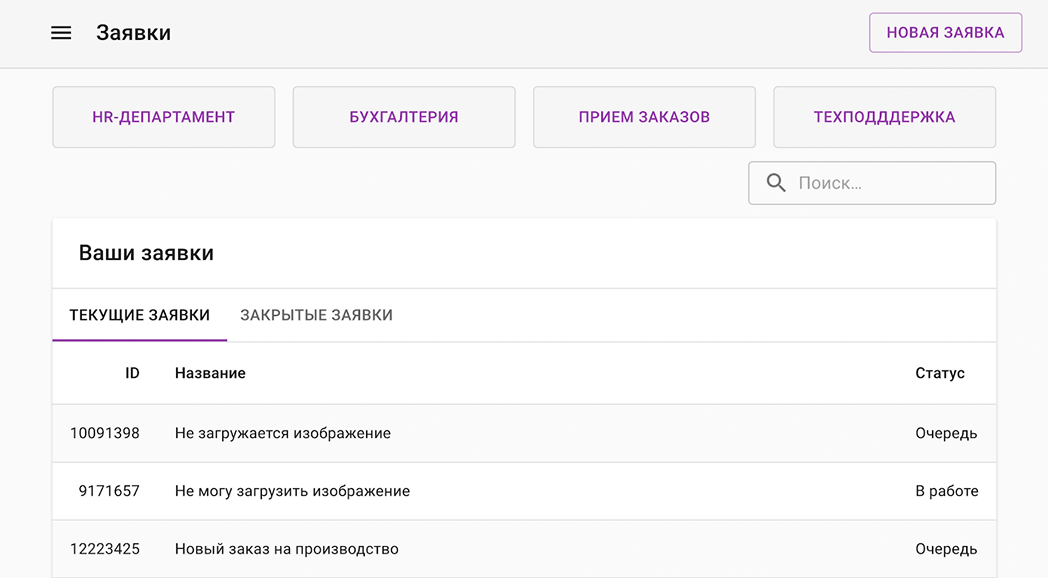Open request ID 12223425

(x=105, y=549)
